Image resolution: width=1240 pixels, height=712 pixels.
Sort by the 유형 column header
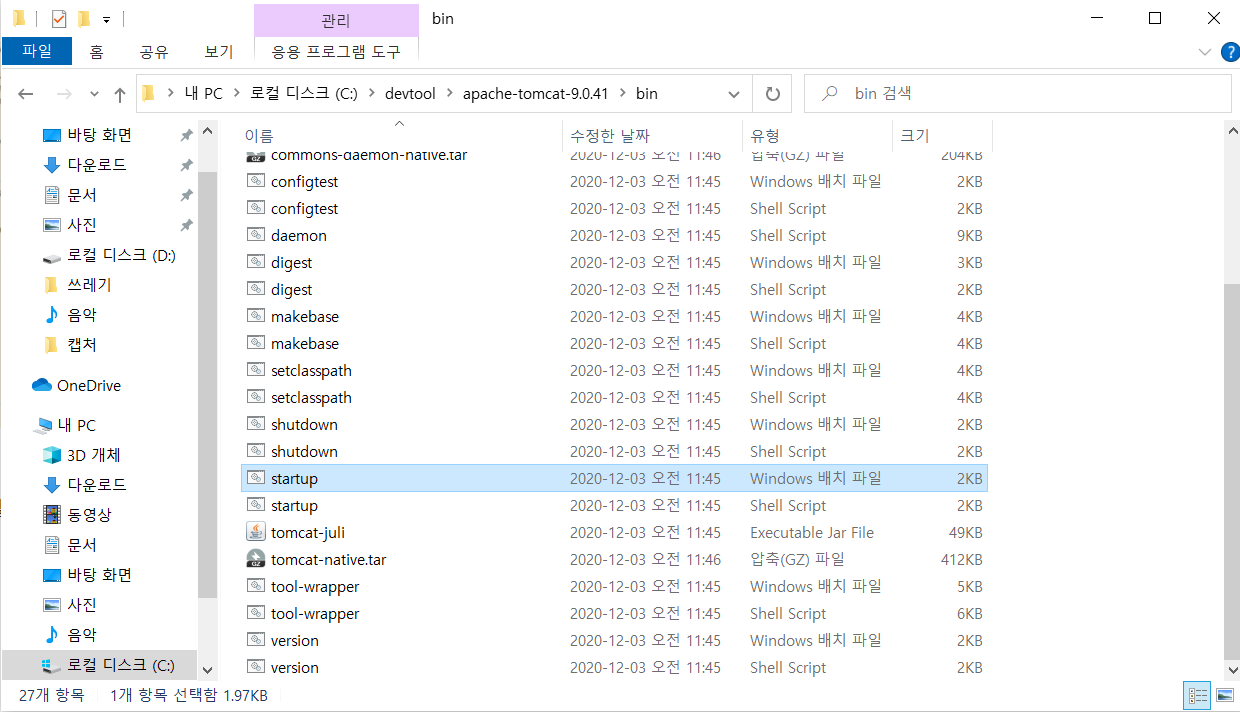817,136
